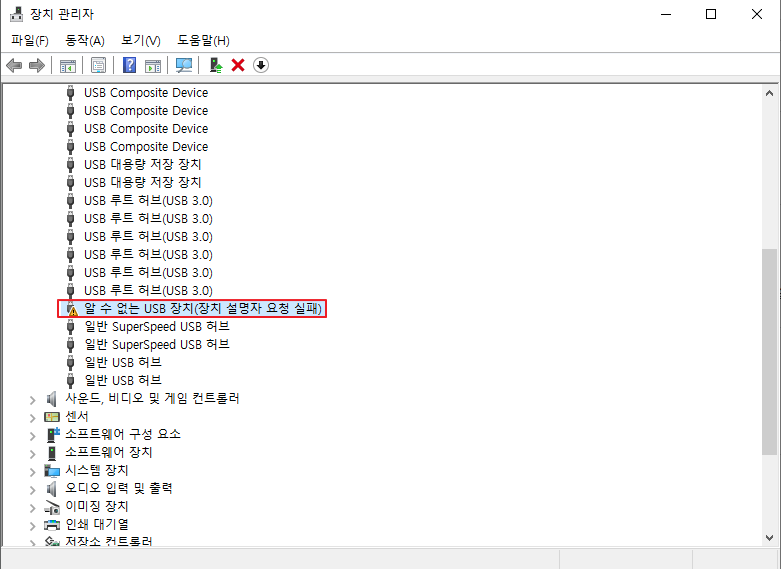The width and height of the screenshot is (781, 569).
Task: Click the scrollbar down arrow
Action: click(769, 538)
